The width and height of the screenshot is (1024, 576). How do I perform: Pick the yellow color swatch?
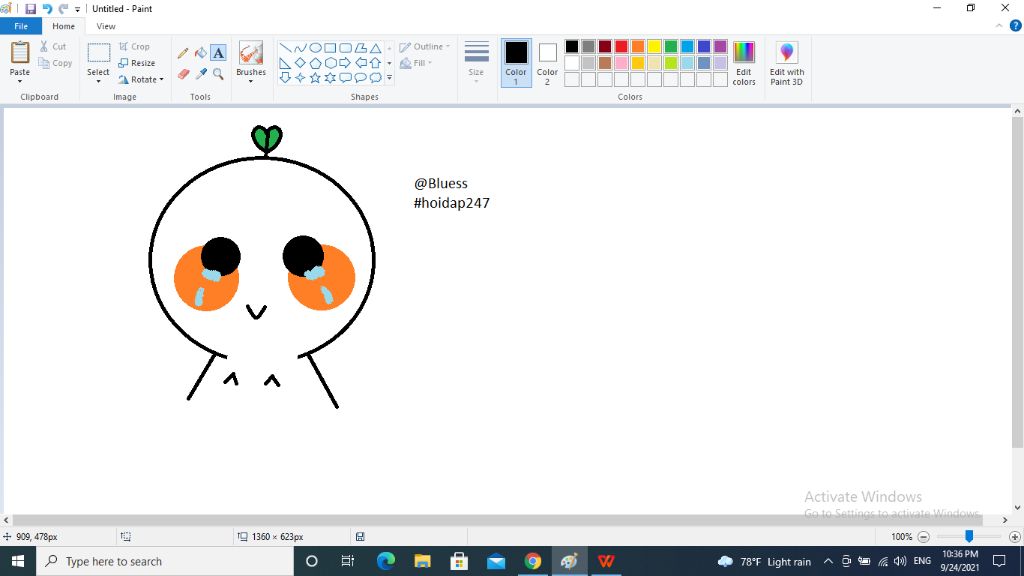click(654, 46)
